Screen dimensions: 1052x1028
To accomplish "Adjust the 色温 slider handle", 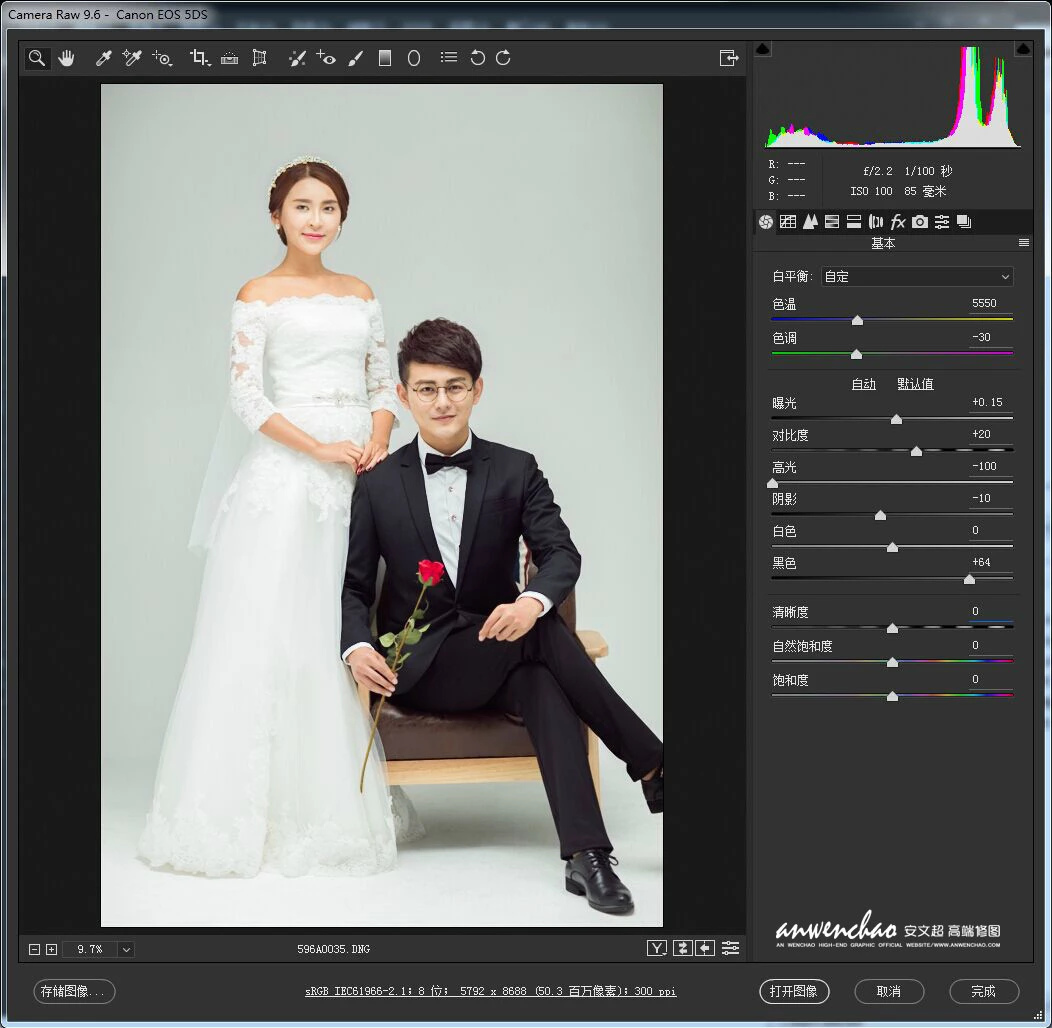I will (857, 321).
